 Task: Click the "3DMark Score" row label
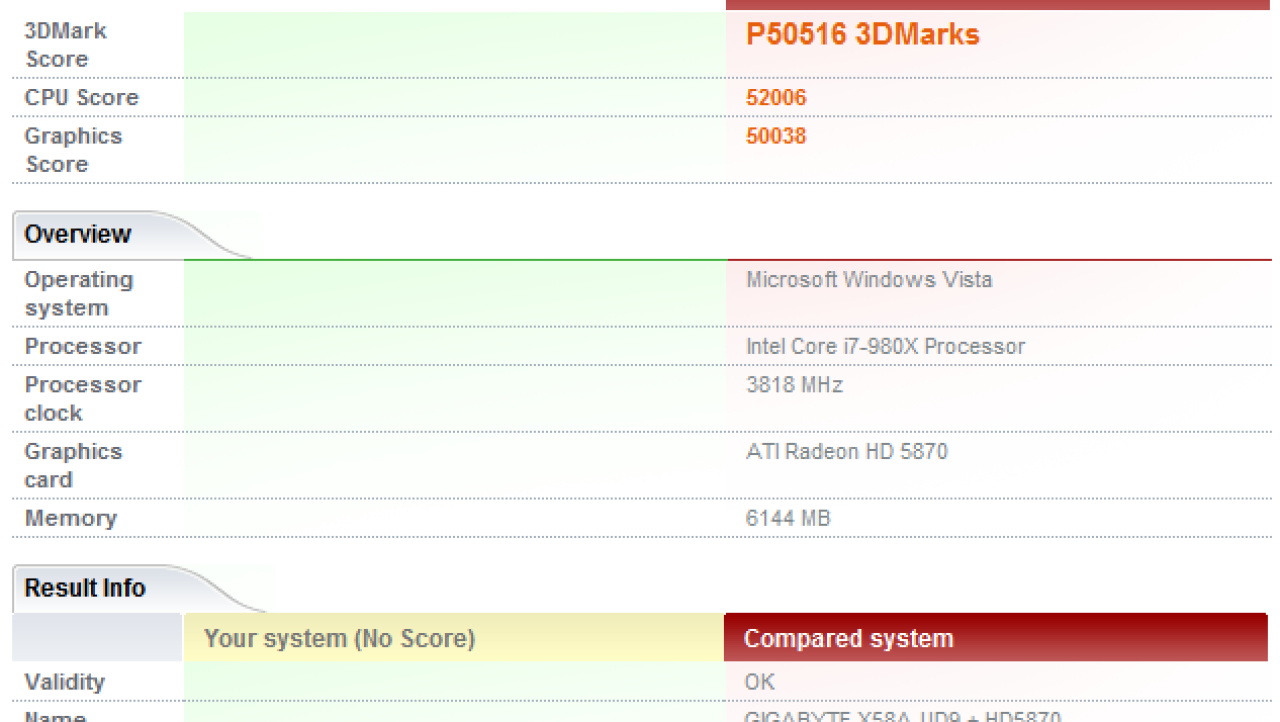tap(66, 45)
